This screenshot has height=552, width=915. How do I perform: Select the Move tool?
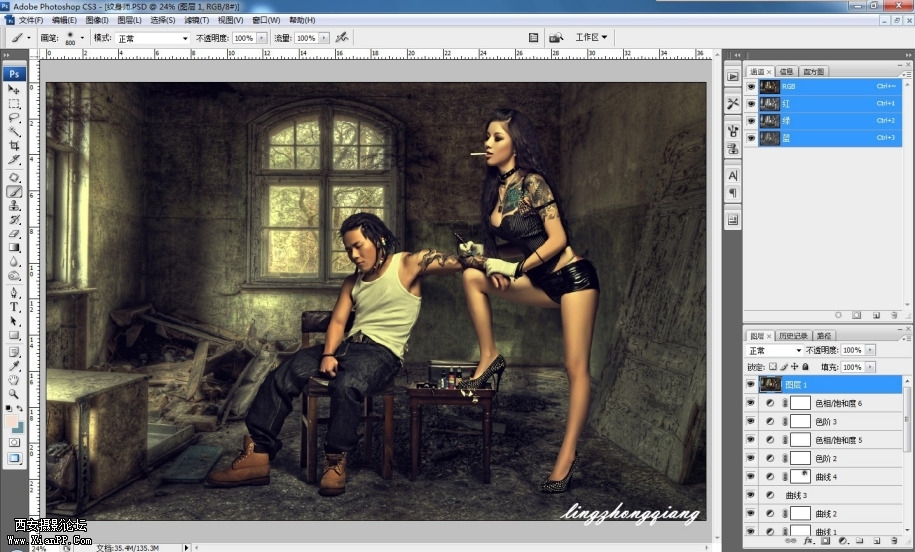coord(14,90)
